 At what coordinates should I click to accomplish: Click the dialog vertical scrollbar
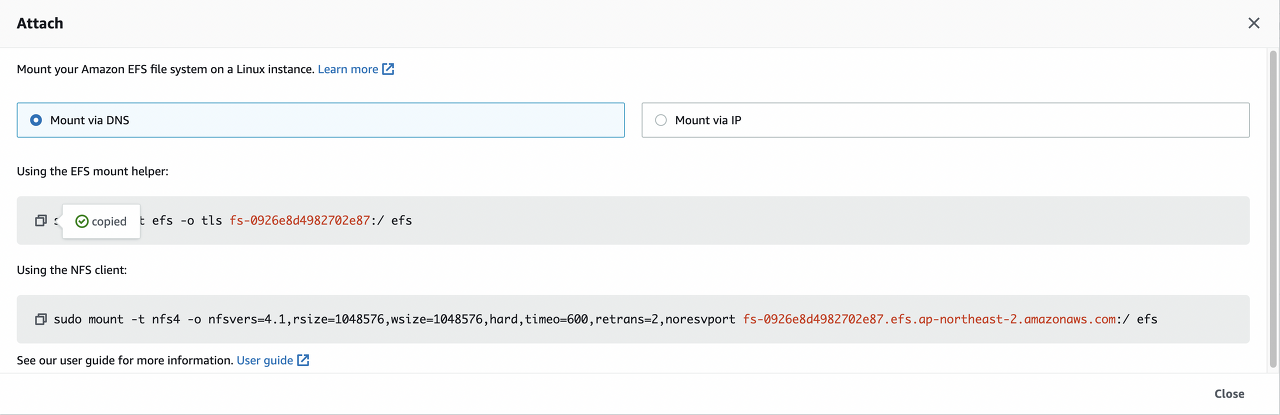point(1273,207)
